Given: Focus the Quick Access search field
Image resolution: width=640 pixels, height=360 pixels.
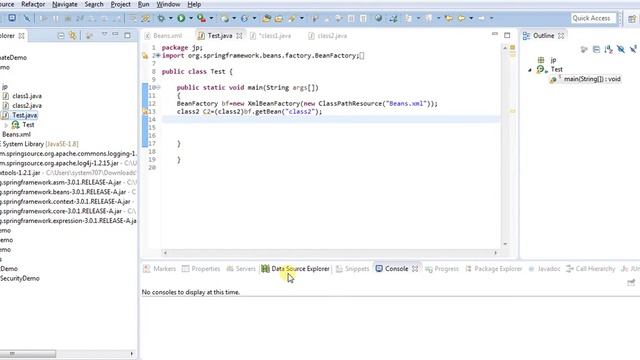Looking at the screenshot, I should [x=593, y=18].
